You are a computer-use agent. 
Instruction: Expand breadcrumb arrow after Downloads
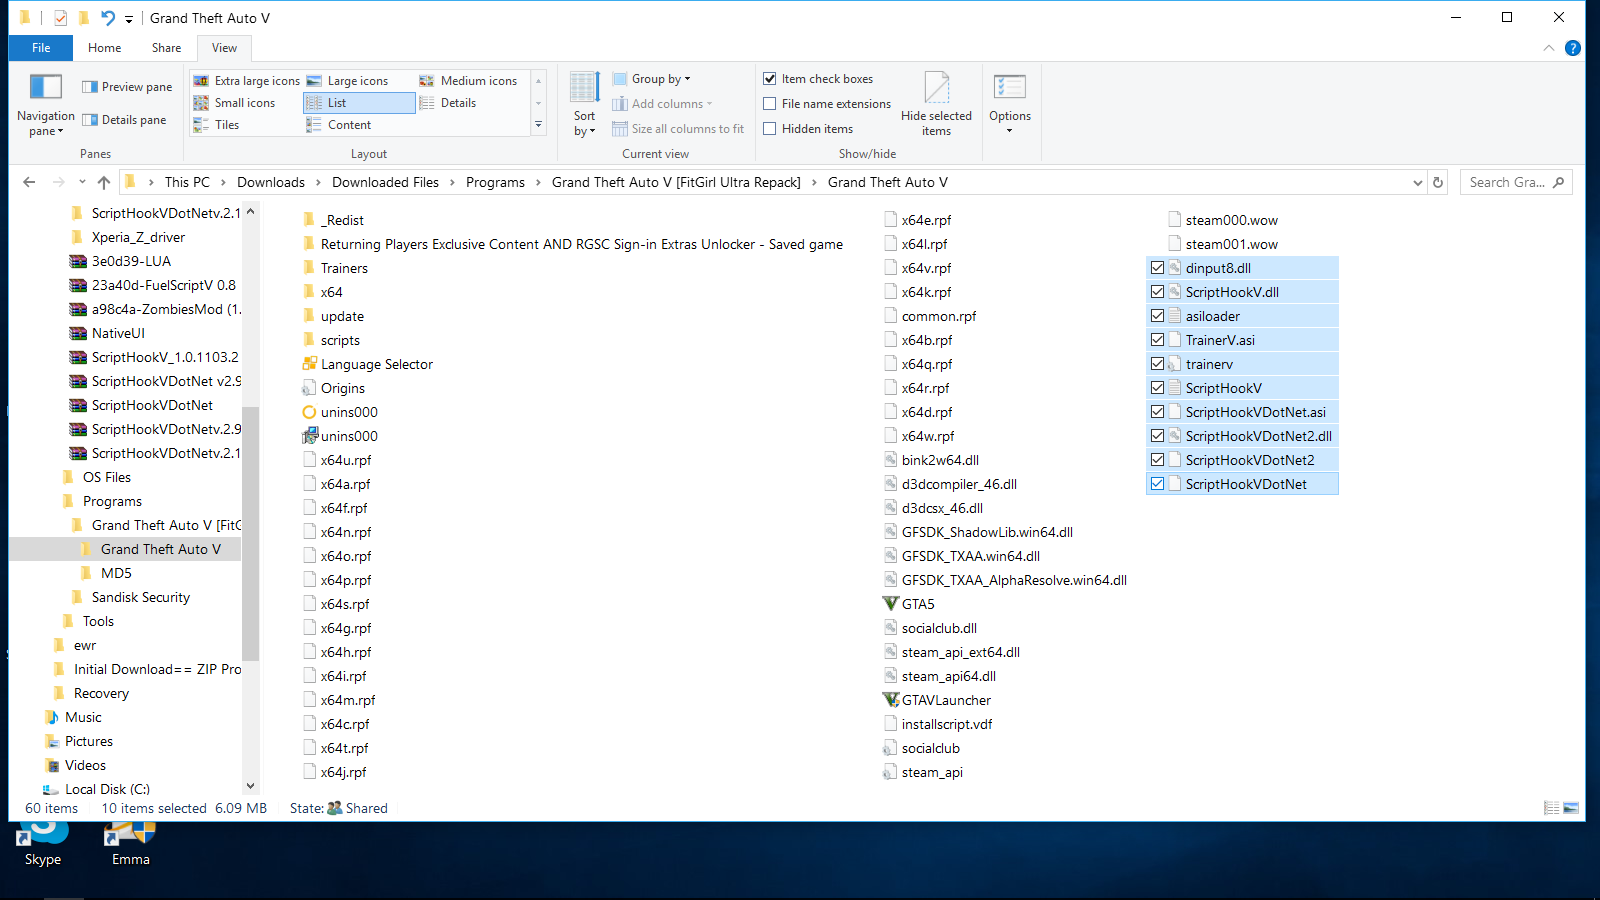(319, 182)
